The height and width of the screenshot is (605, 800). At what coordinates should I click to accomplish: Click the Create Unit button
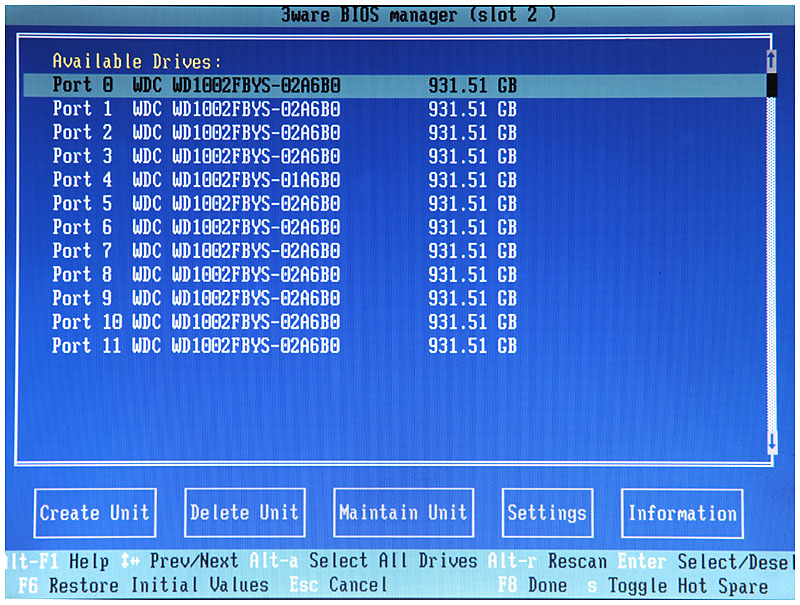point(95,513)
